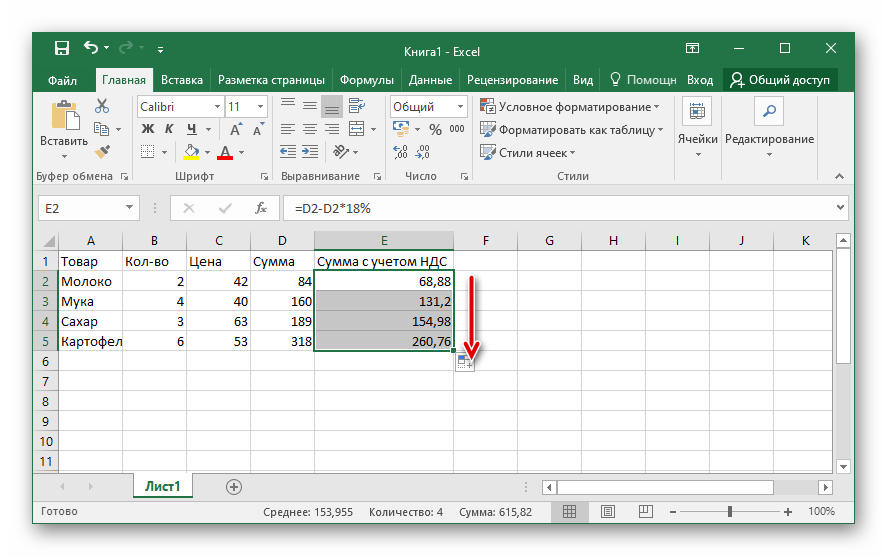The image size is (887, 556).
Task: Toggle bold Ж formatting
Action: pos(148,129)
